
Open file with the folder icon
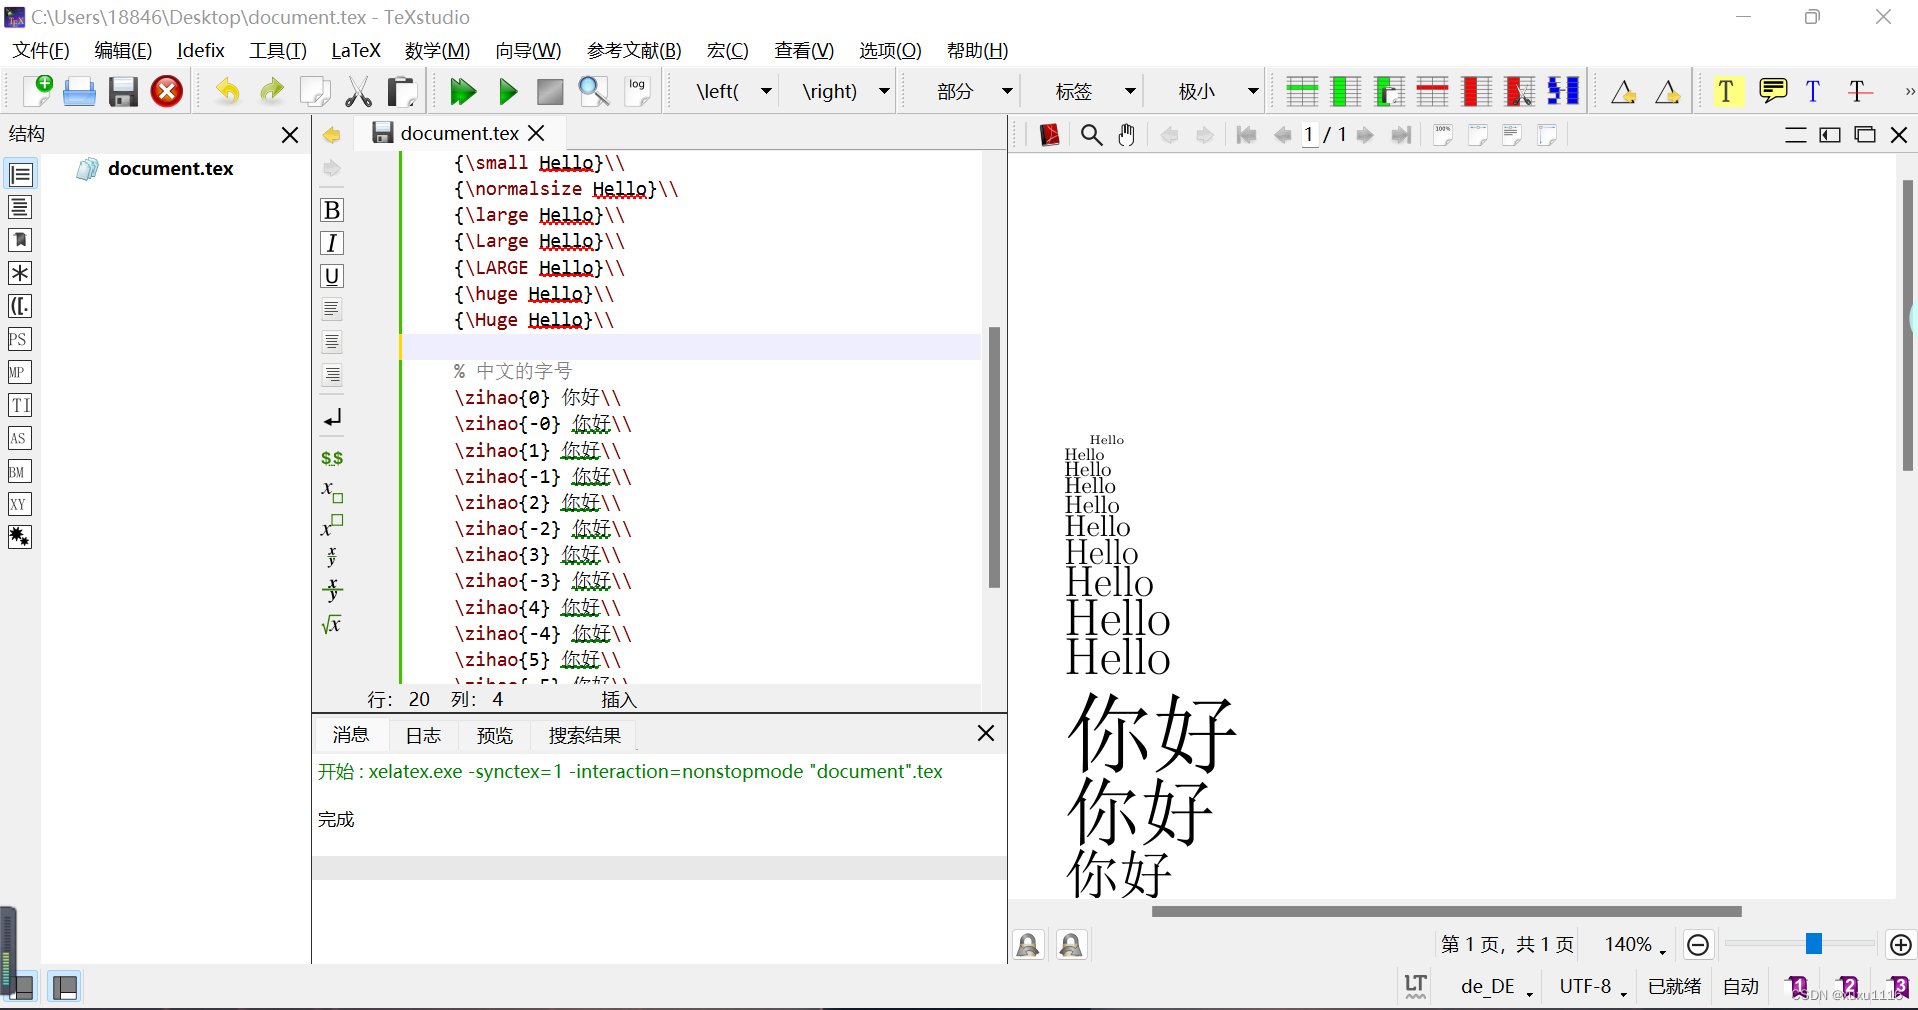(79, 91)
